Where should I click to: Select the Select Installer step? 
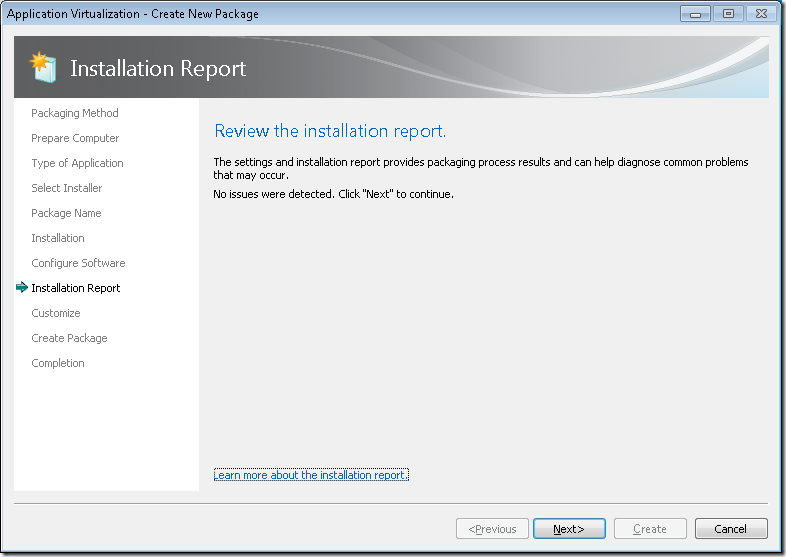[x=67, y=188]
